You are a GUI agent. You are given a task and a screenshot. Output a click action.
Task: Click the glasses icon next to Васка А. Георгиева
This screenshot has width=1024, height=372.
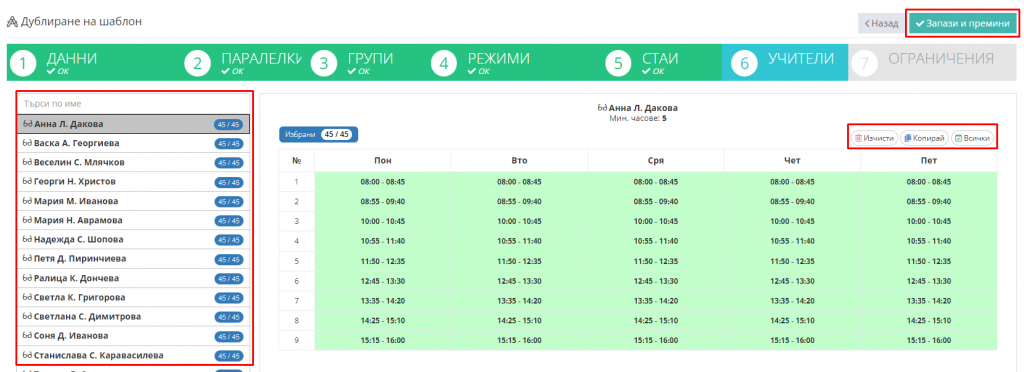point(27,143)
